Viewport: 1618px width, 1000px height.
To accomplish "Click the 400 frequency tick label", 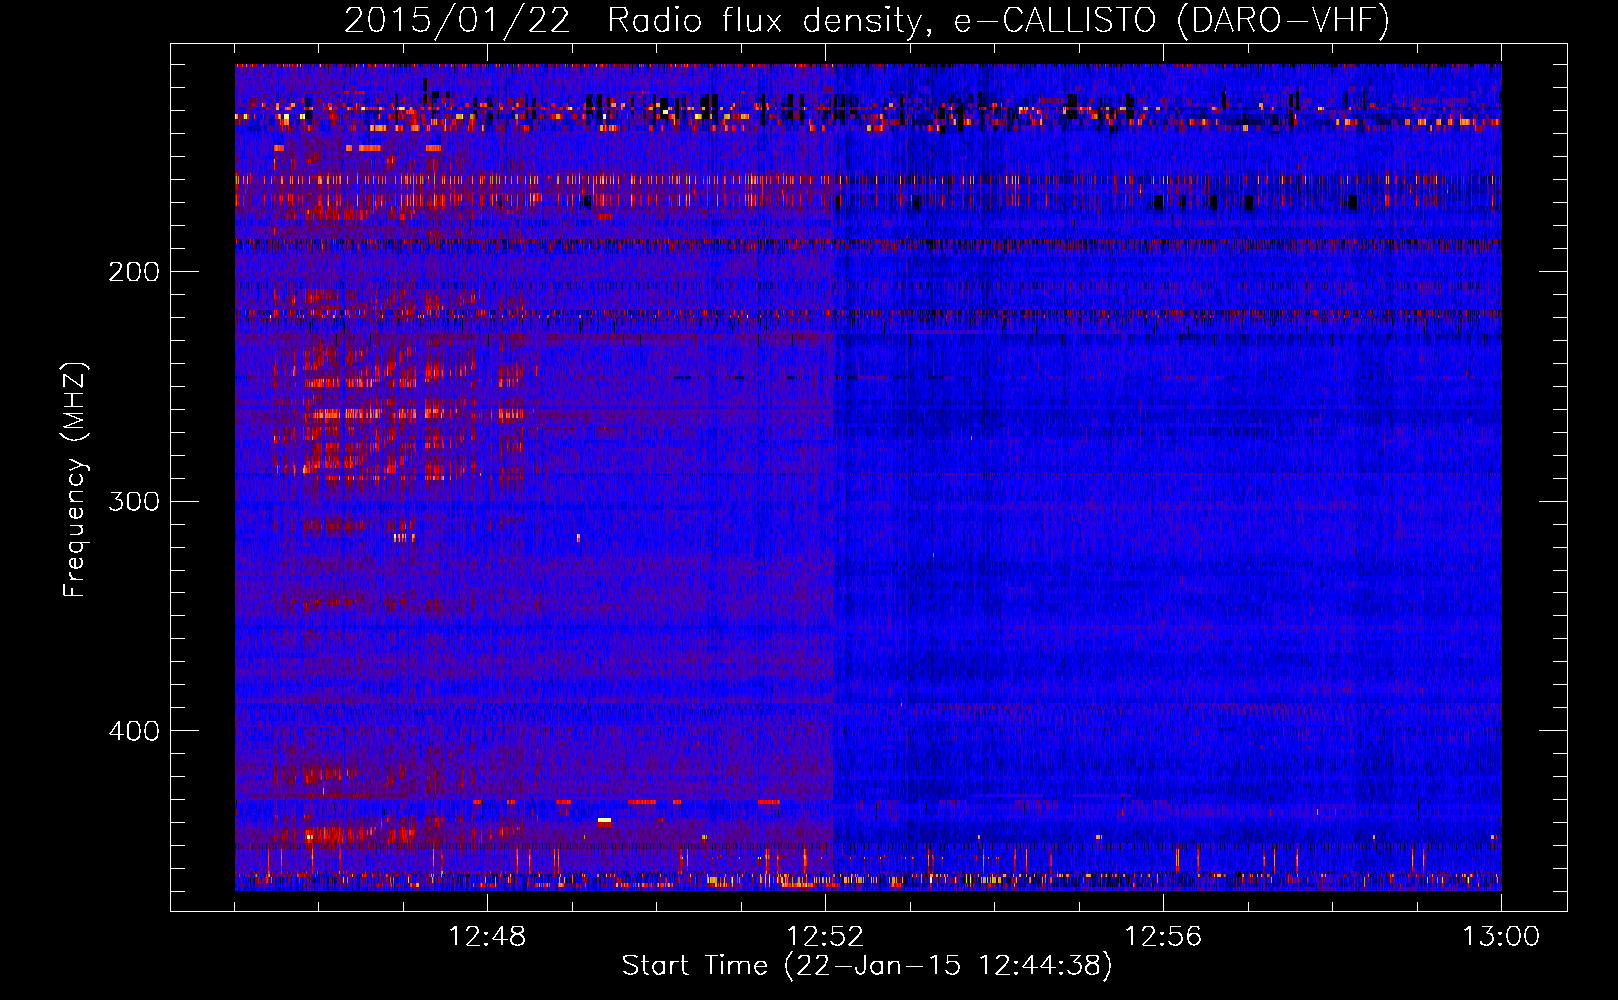I will pyautogui.click(x=134, y=731).
